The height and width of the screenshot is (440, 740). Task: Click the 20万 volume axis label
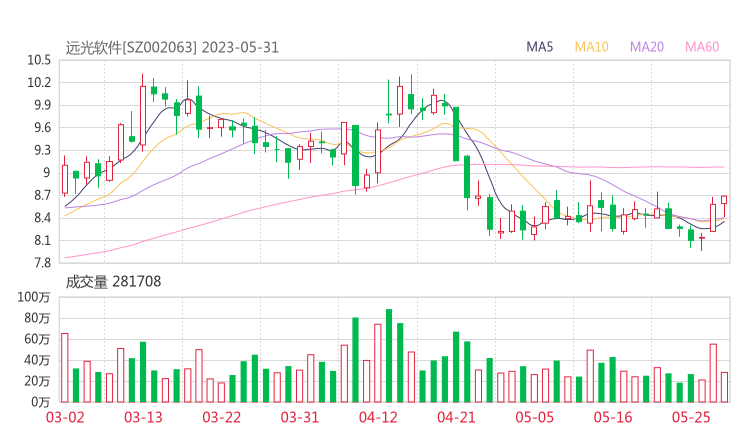pyautogui.click(x=37, y=381)
